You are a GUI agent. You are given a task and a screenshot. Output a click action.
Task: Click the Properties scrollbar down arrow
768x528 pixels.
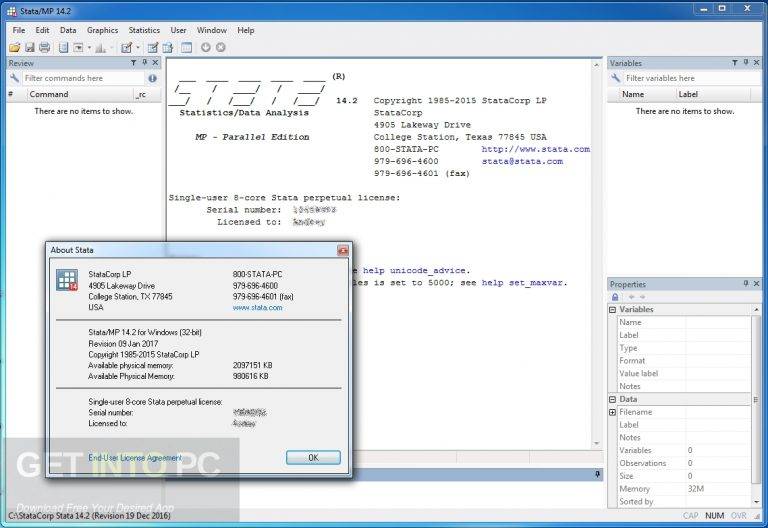click(756, 502)
